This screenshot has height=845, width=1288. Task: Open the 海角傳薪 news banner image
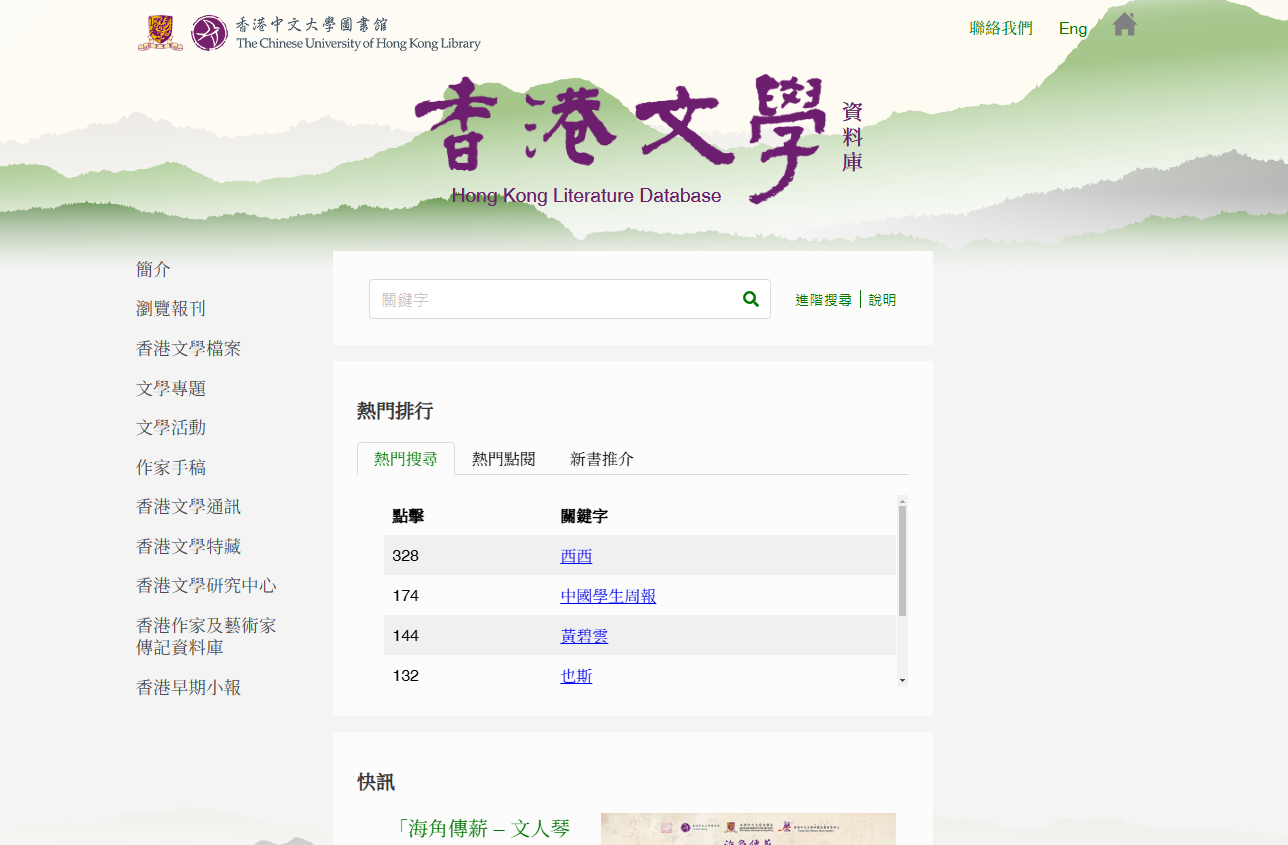pyautogui.click(x=748, y=829)
